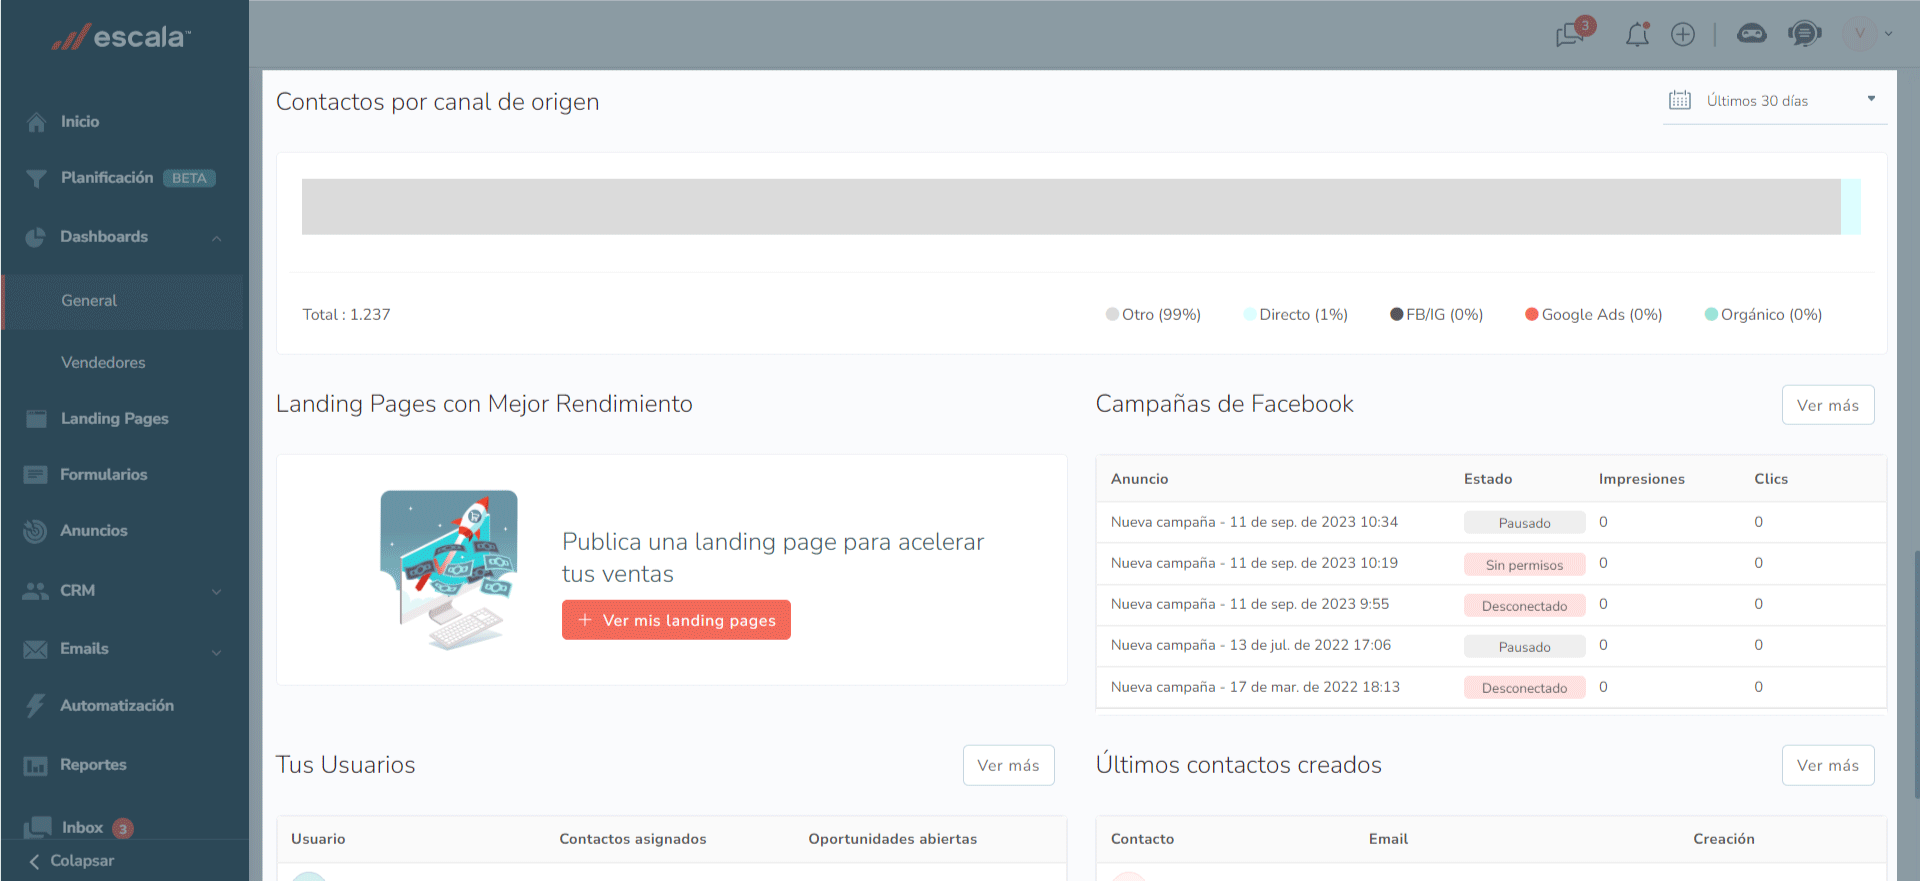This screenshot has height=881, width=1920.
Task: Click the user avatar V
Action: [x=1859, y=34]
